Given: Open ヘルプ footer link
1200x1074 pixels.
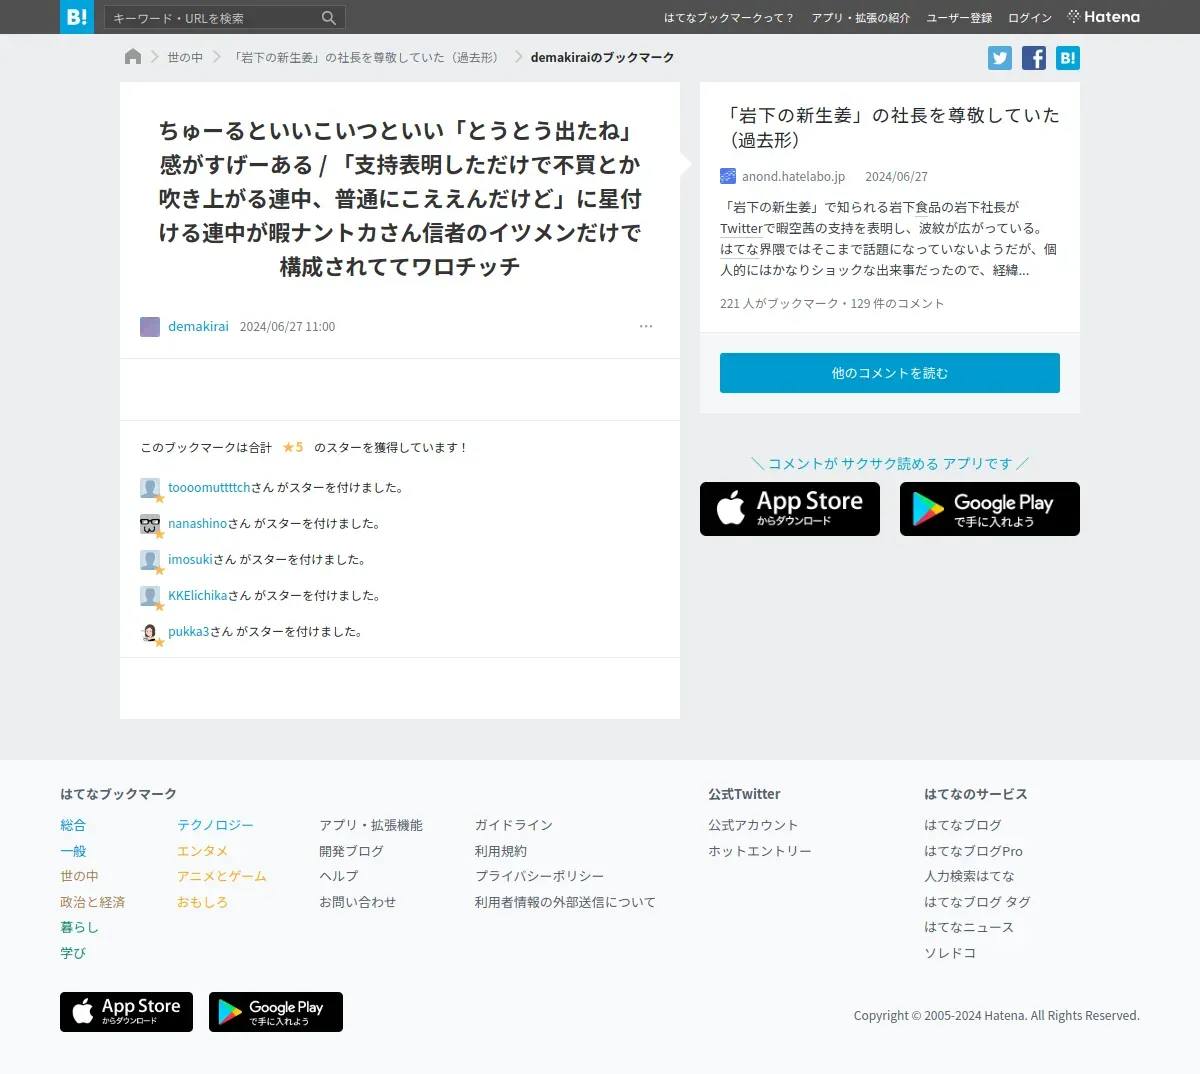Looking at the screenshot, I should tap(338, 876).
